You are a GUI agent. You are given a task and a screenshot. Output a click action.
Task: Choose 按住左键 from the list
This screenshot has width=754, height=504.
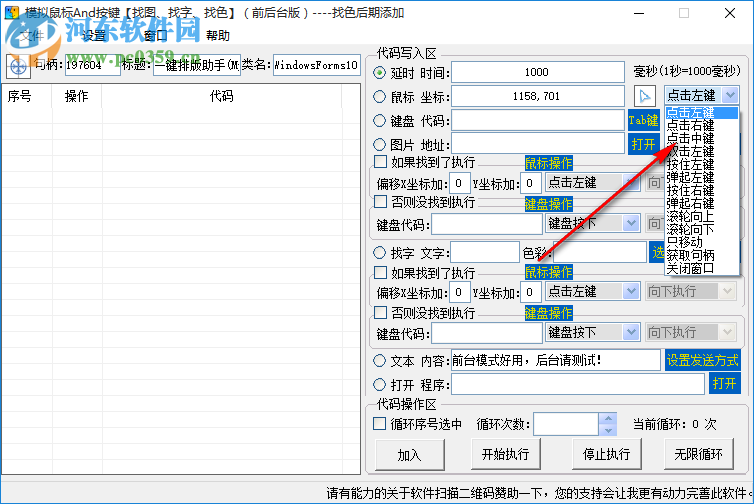click(702, 164)
